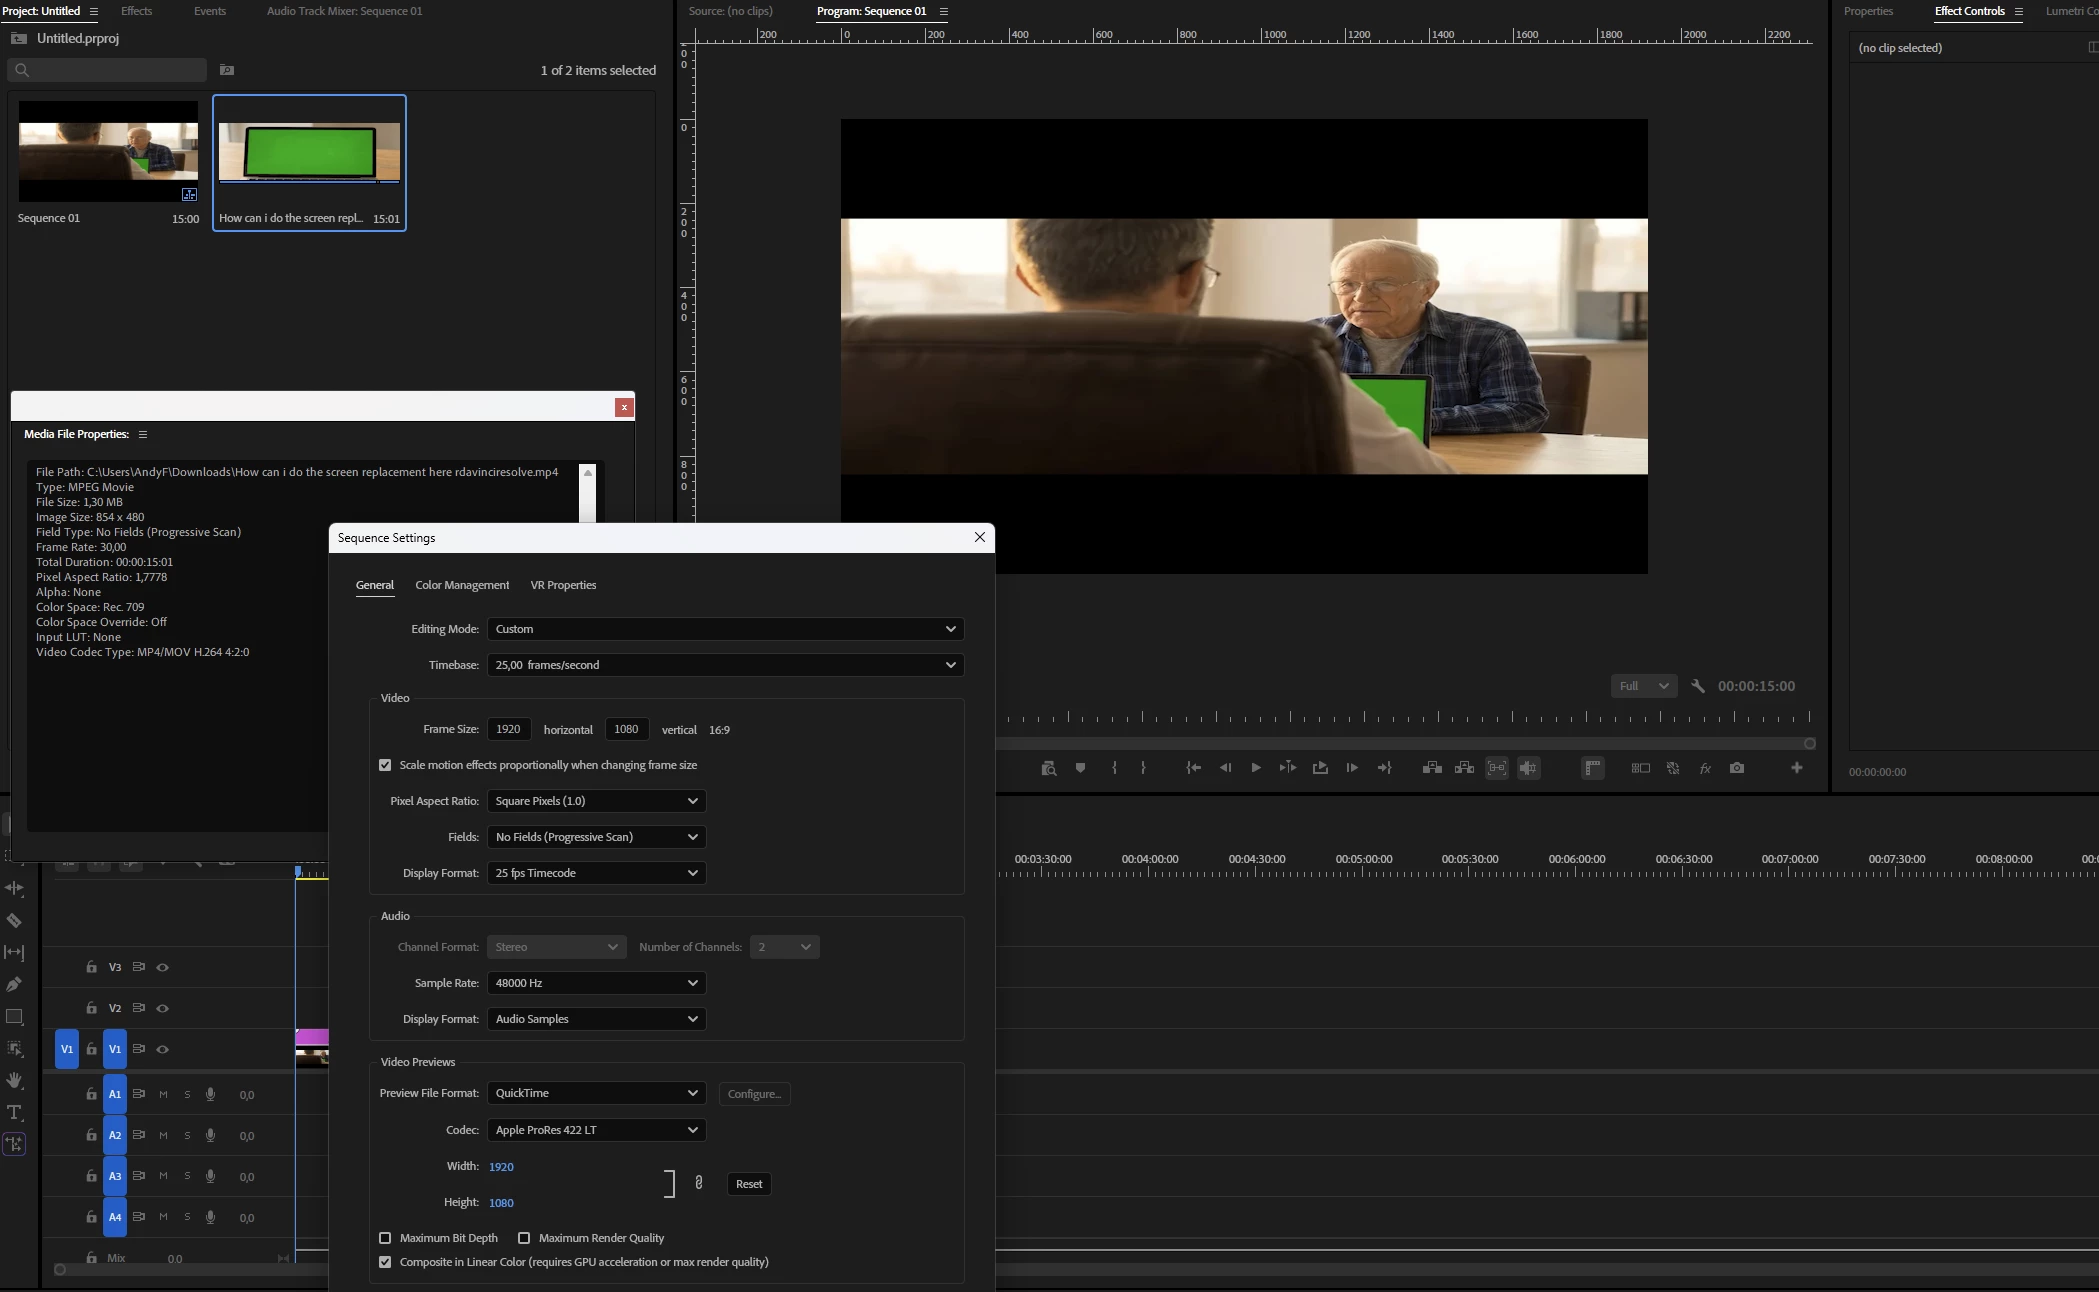Select the Hand tool
This screenshot has height=1292, width=2099.
point(14,1080)
